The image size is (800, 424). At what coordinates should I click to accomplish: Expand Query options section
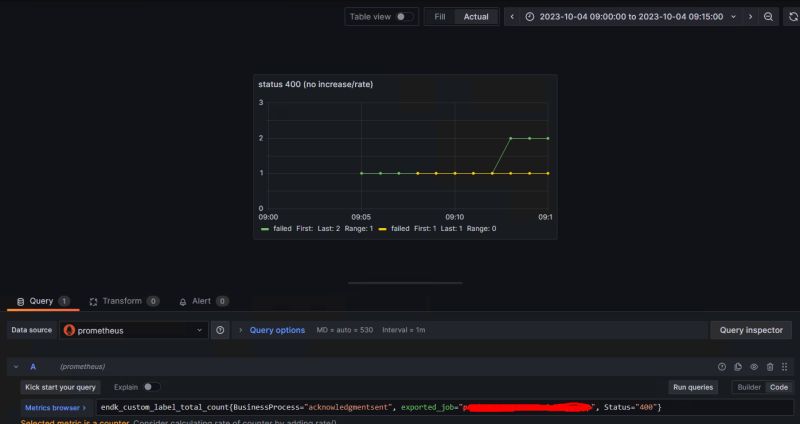(241, 330)
